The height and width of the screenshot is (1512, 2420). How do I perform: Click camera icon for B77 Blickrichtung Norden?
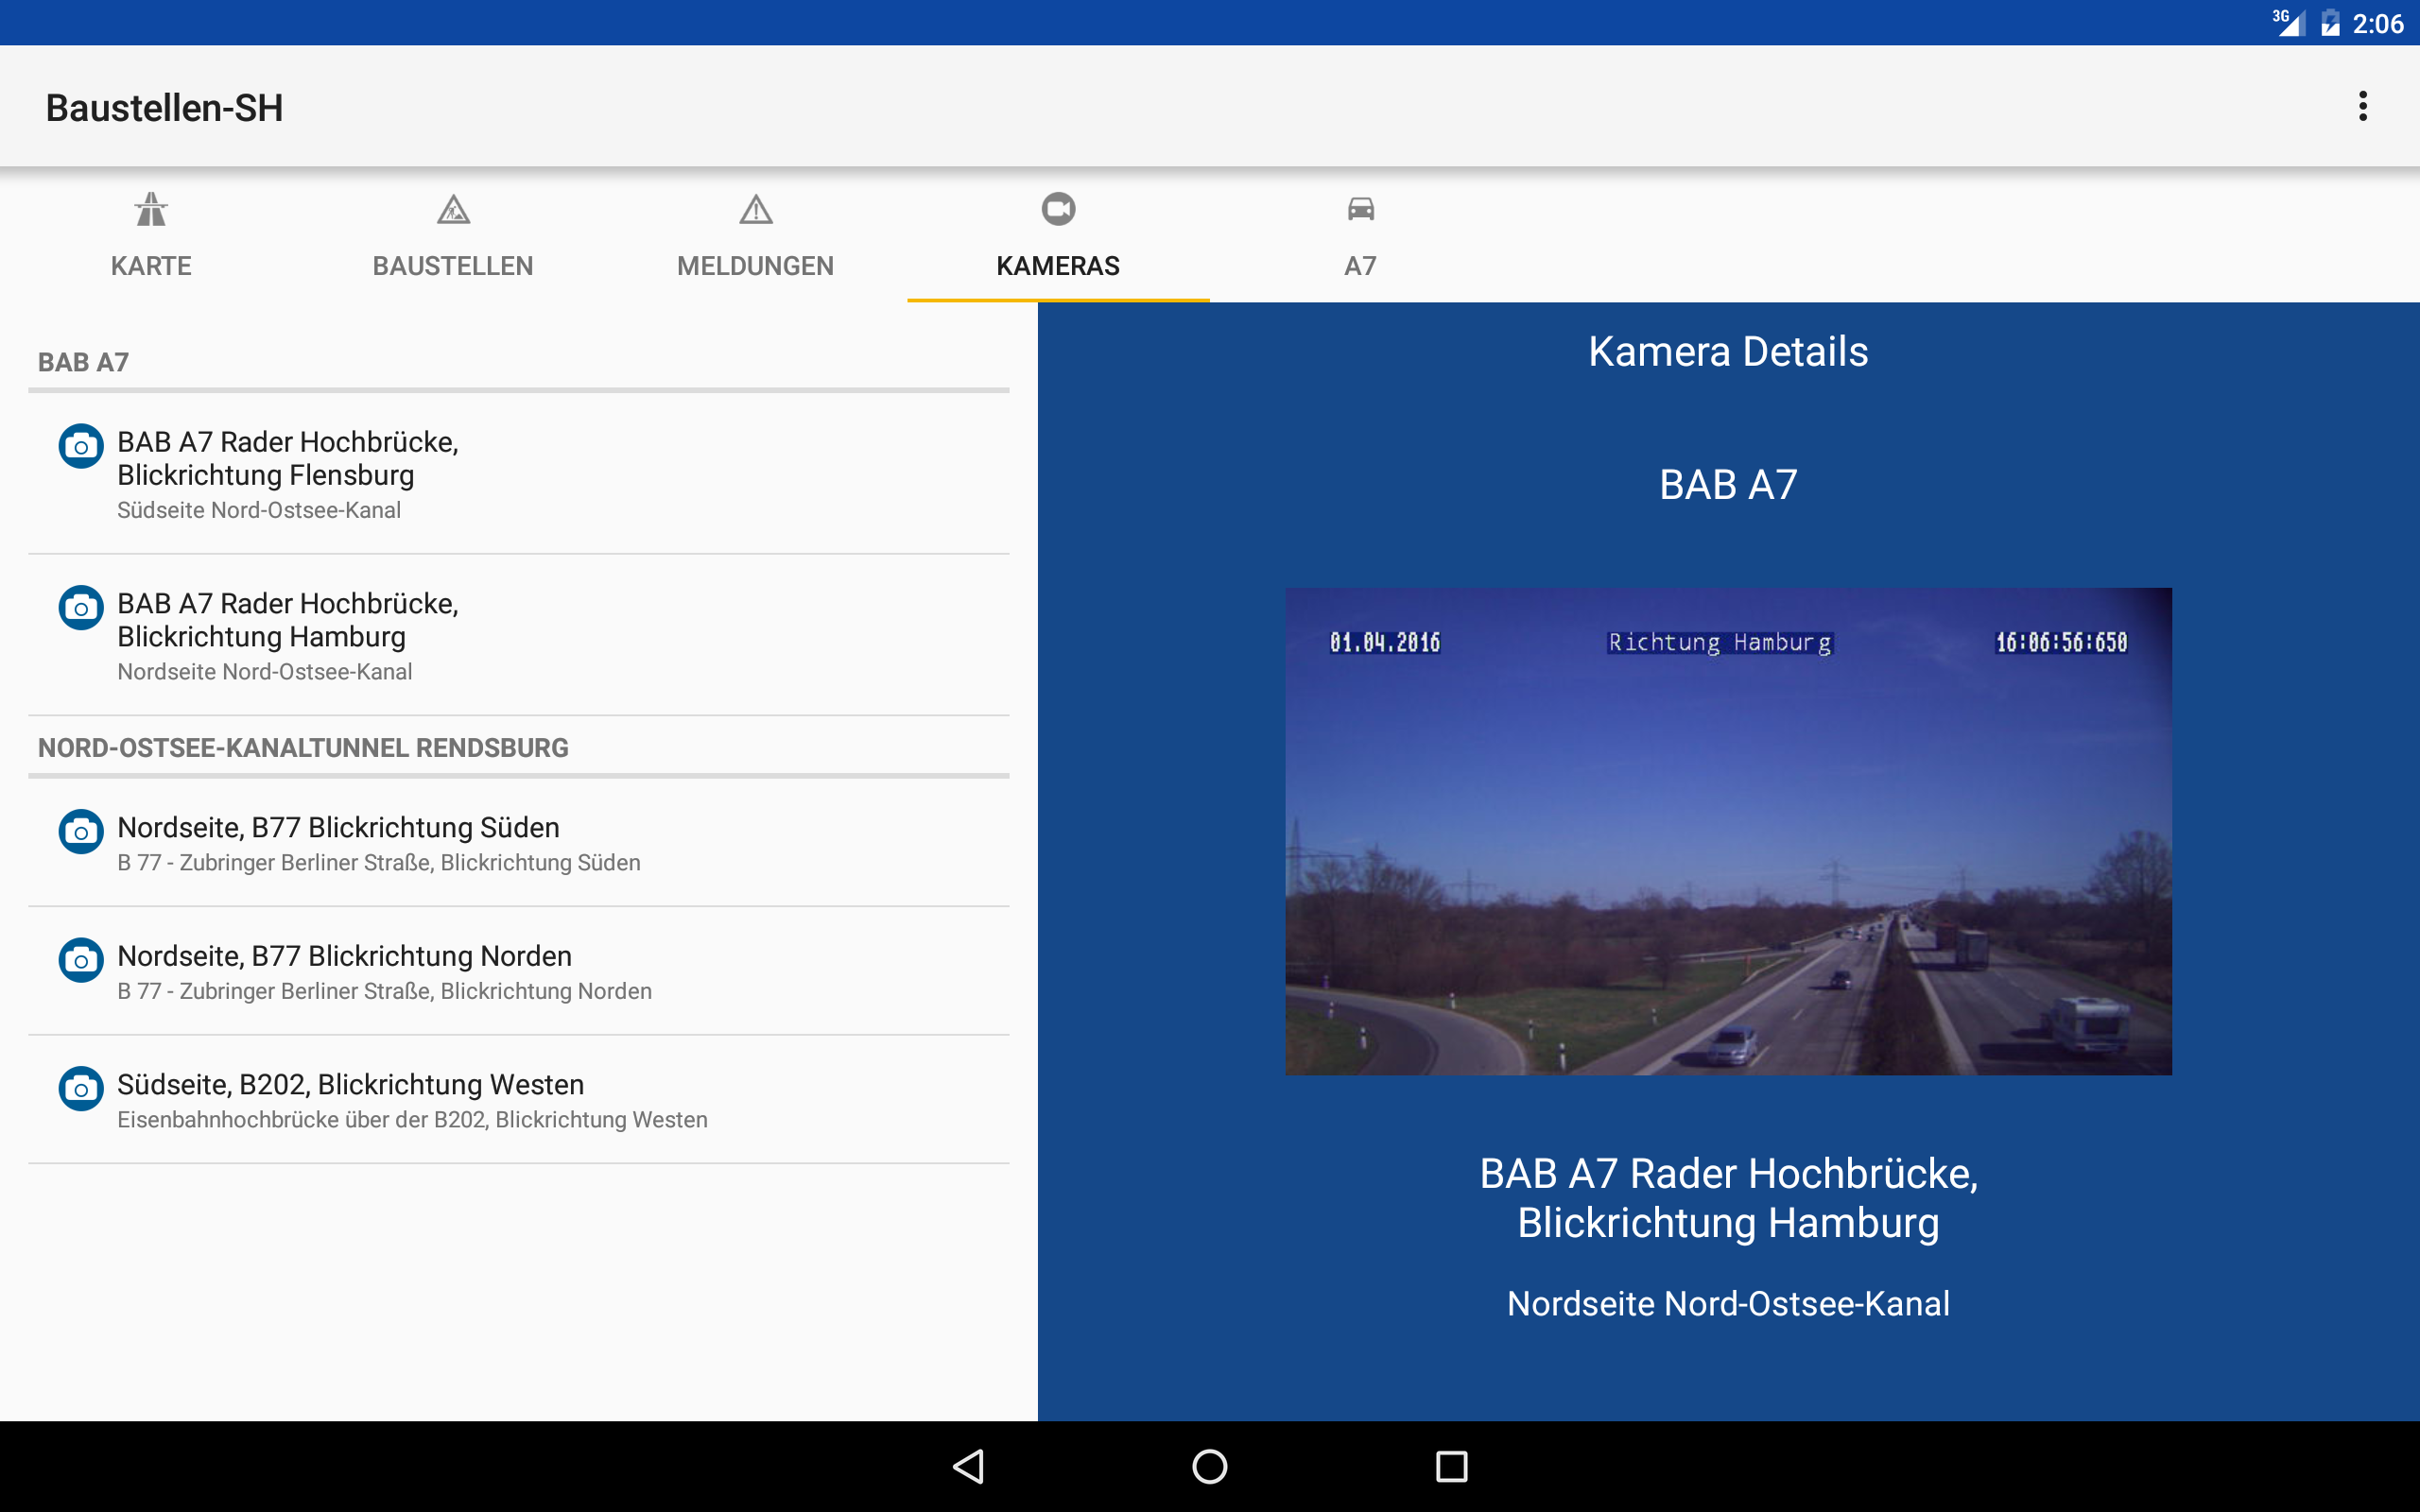coord(81,960)
